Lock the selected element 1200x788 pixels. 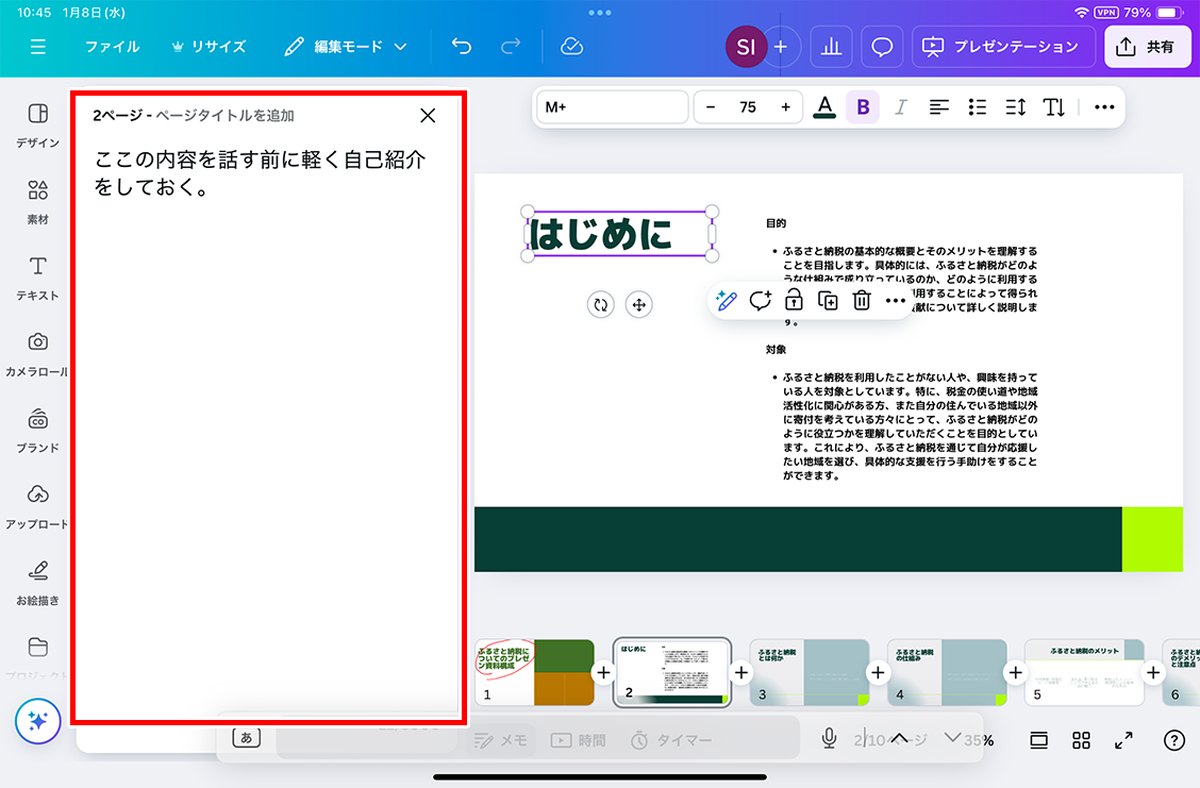[793, 301]
